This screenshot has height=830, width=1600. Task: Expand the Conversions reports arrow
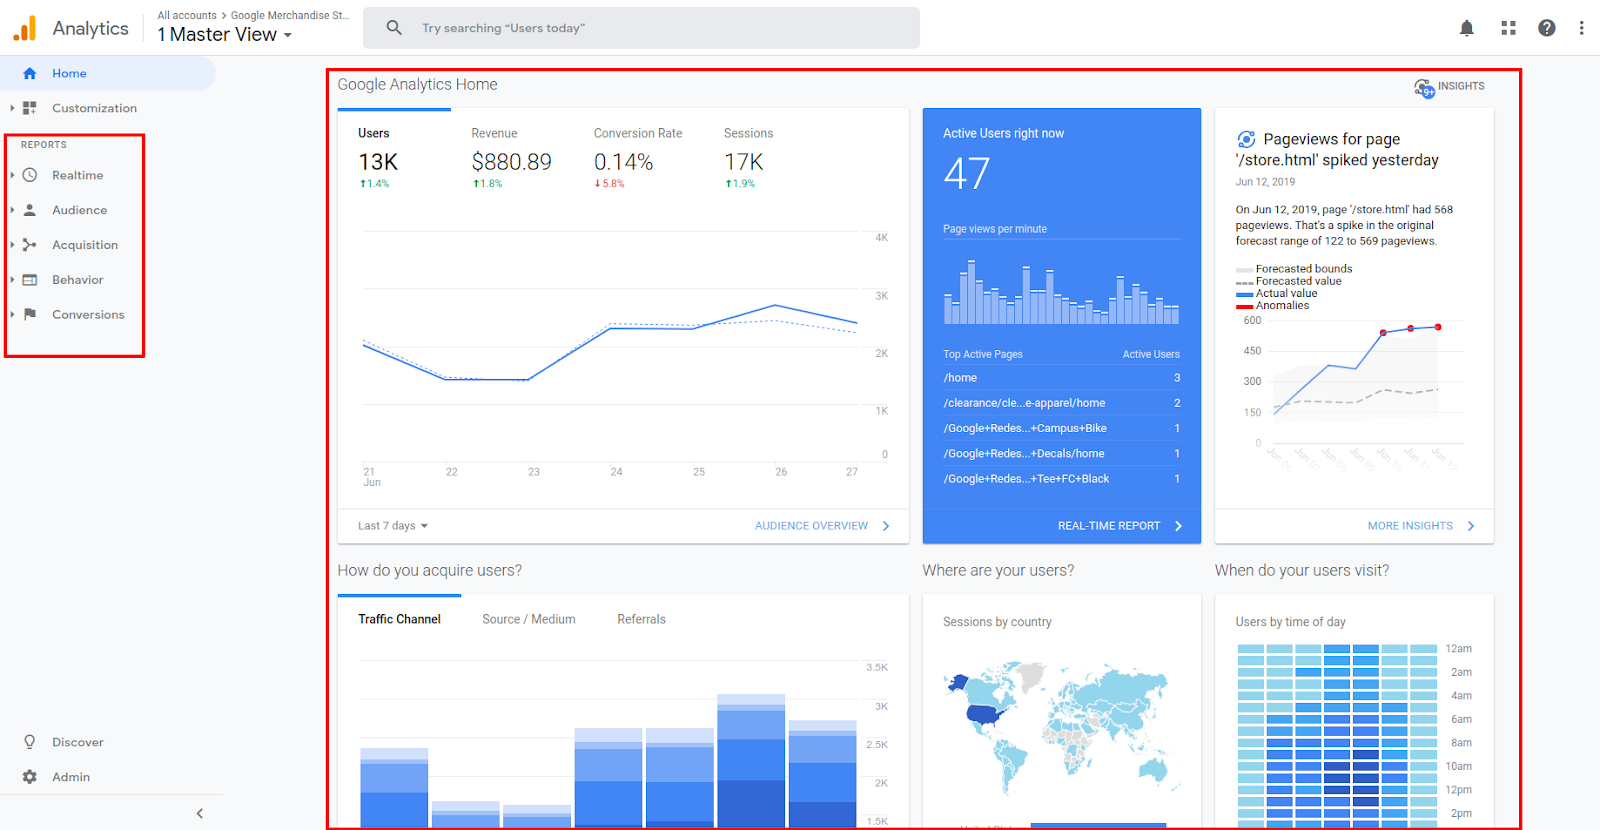[12, 314]
